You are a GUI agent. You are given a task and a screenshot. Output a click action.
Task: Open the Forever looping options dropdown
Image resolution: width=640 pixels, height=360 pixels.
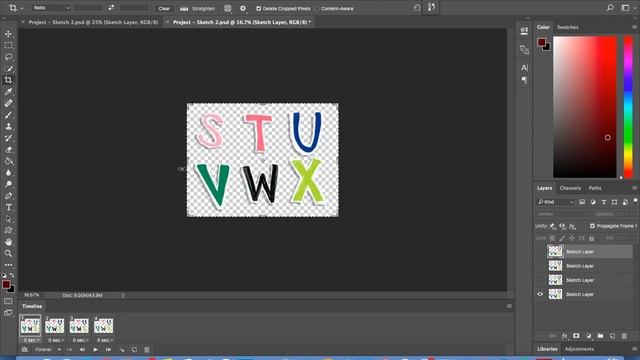(x=47, y=350)
